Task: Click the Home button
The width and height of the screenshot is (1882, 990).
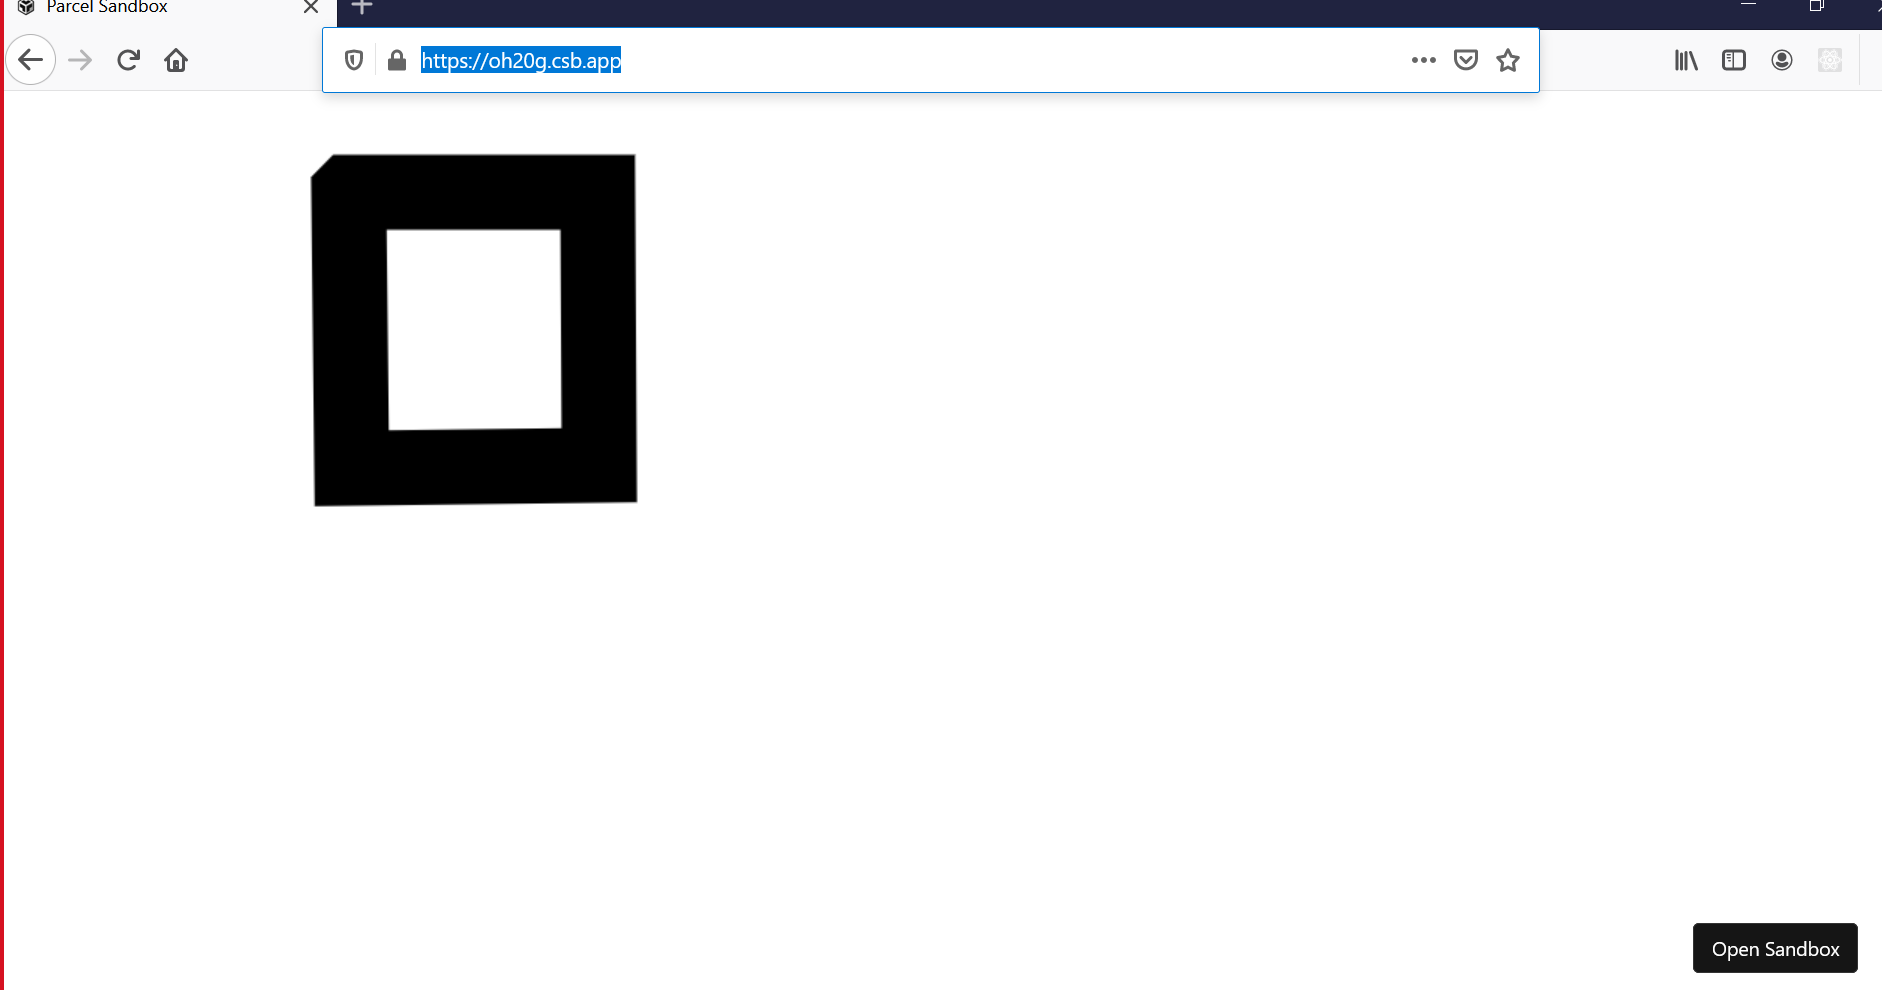Action: (x=177, y=60)
